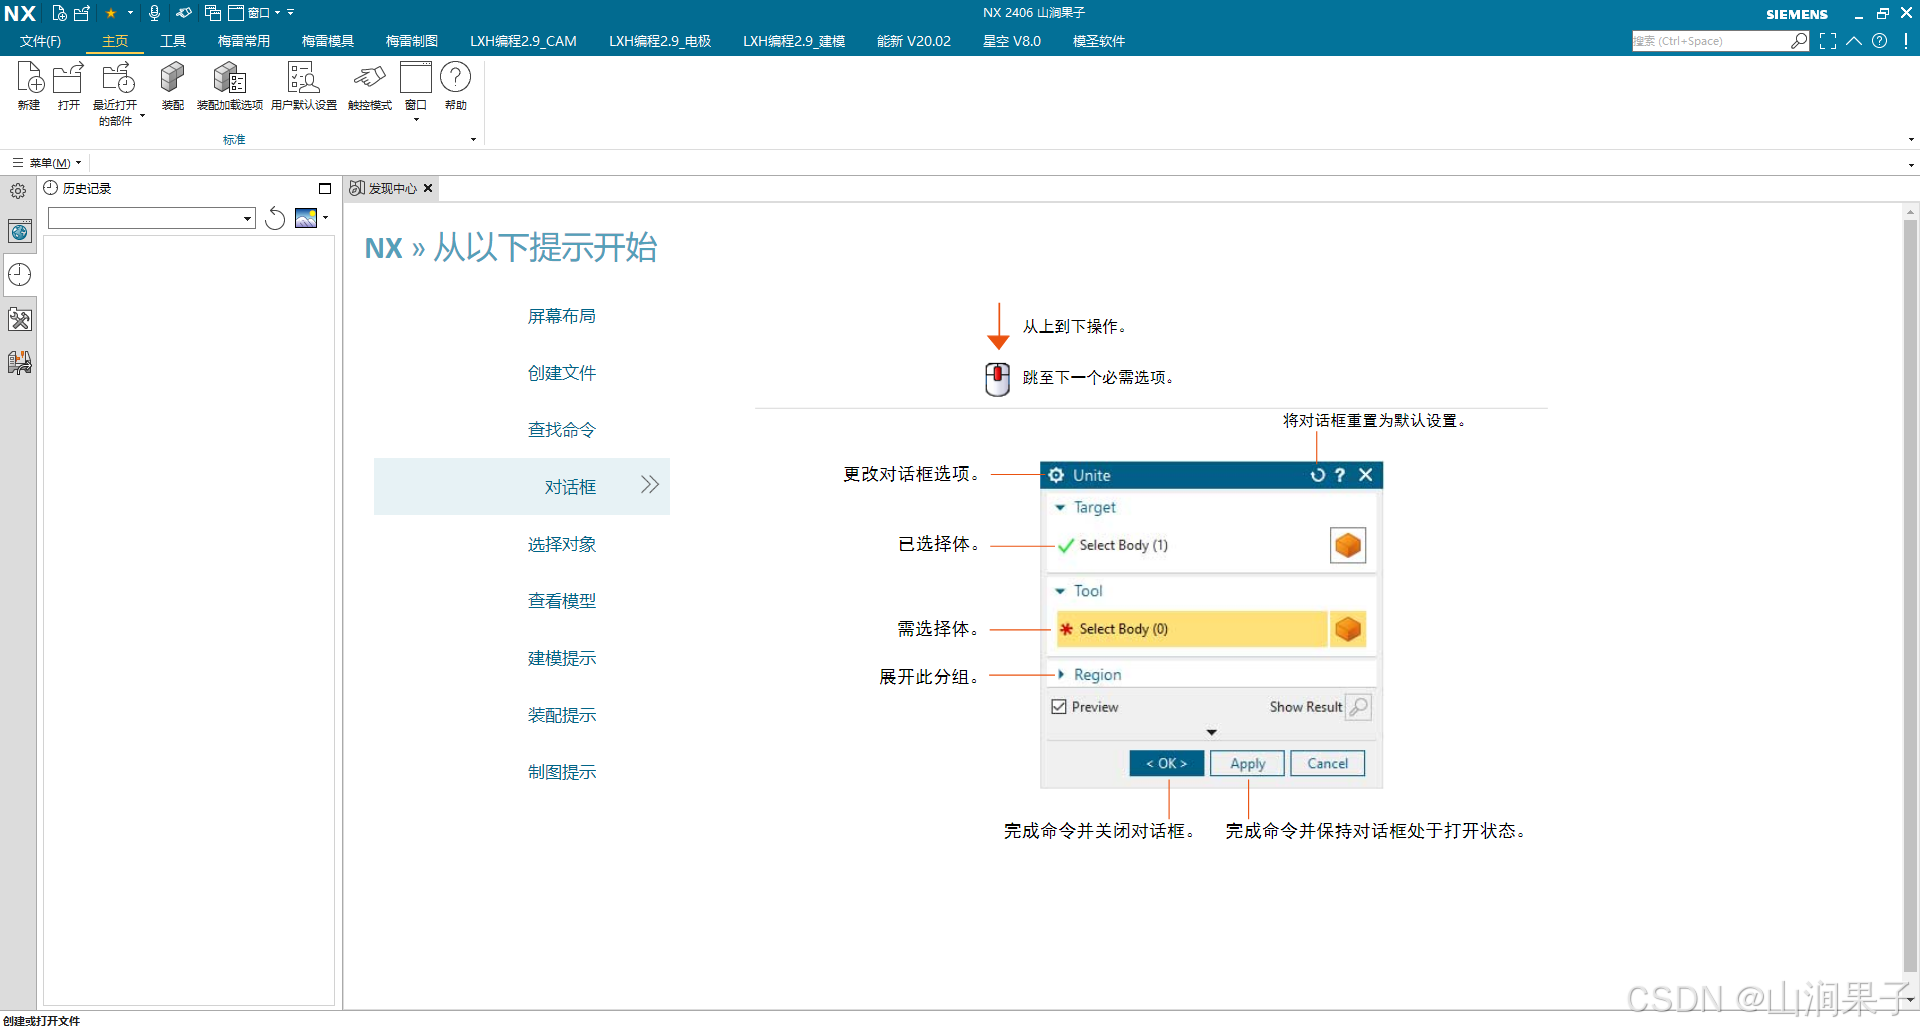Toggle 触控模式 in the ribbon
Screen dimensions: 1920x1031
[x=370, y=86]
